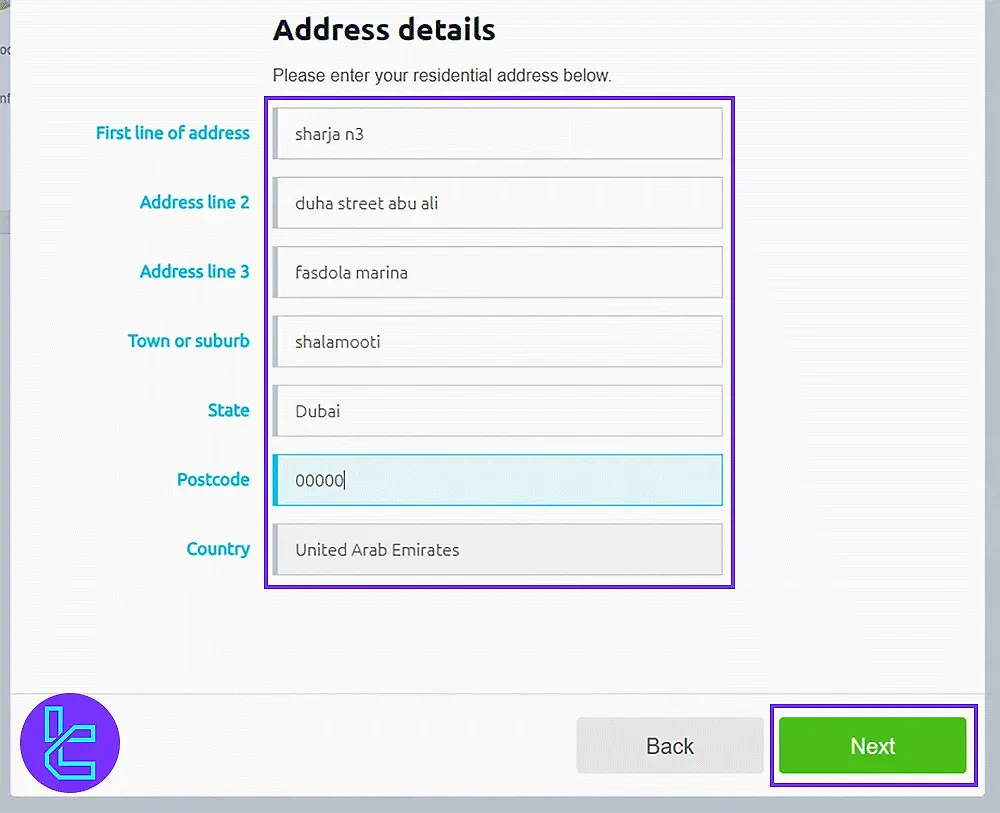Click the First line of address field
Screen dimensions: 1000x813
point(497,133)
